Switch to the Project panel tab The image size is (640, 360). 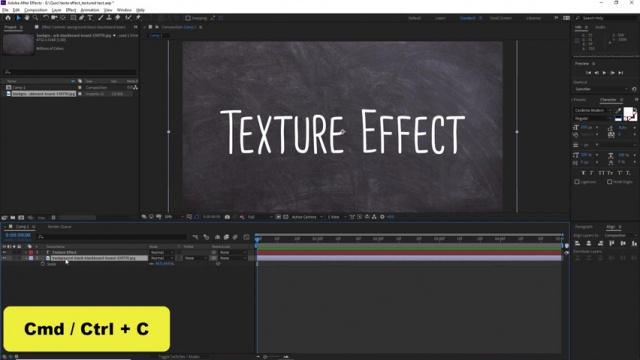coord(11,27)
